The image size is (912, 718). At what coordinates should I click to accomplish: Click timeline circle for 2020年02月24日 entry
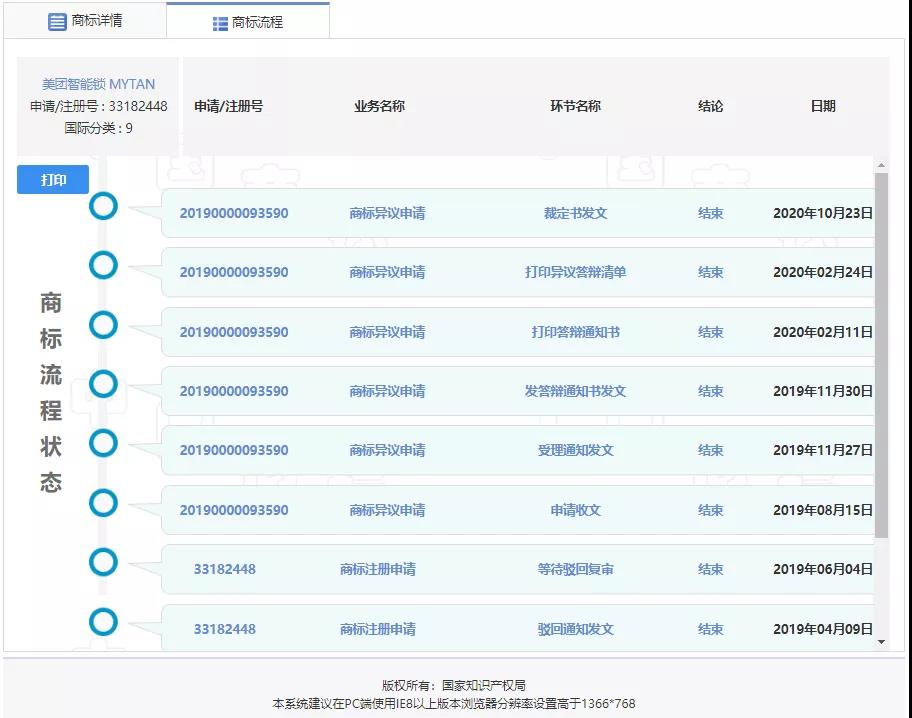pyautogui.click(x=103, y=265)
